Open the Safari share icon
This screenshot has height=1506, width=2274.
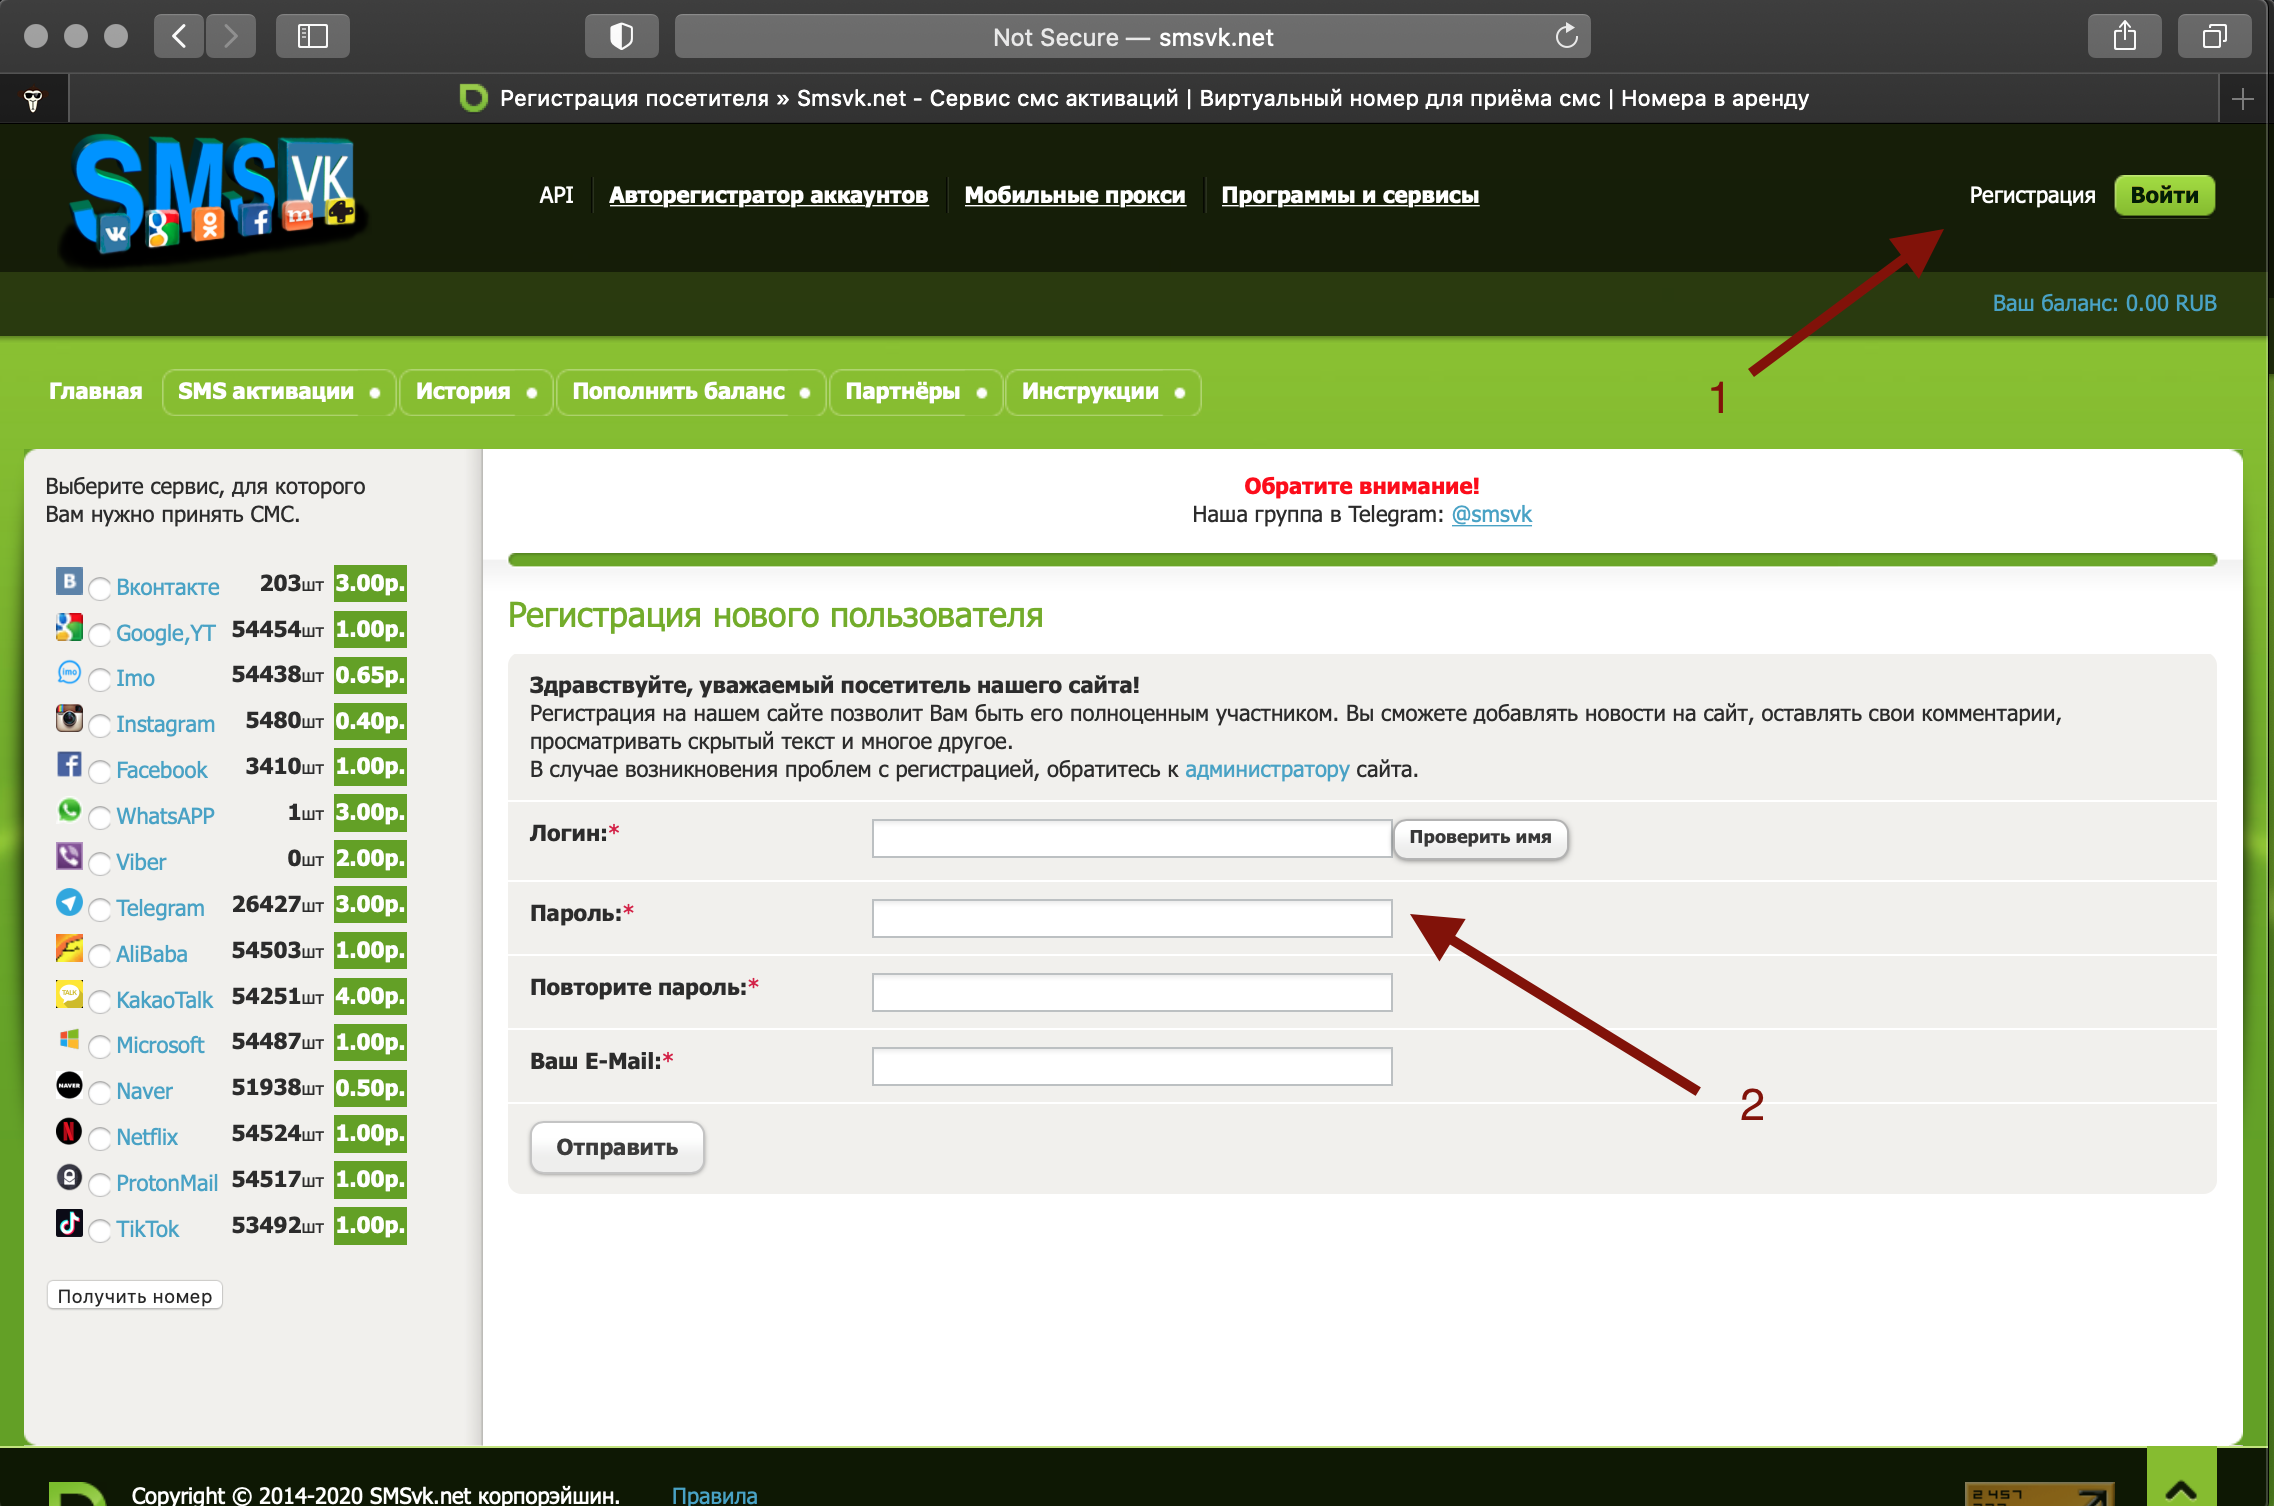pos(2124,37)
